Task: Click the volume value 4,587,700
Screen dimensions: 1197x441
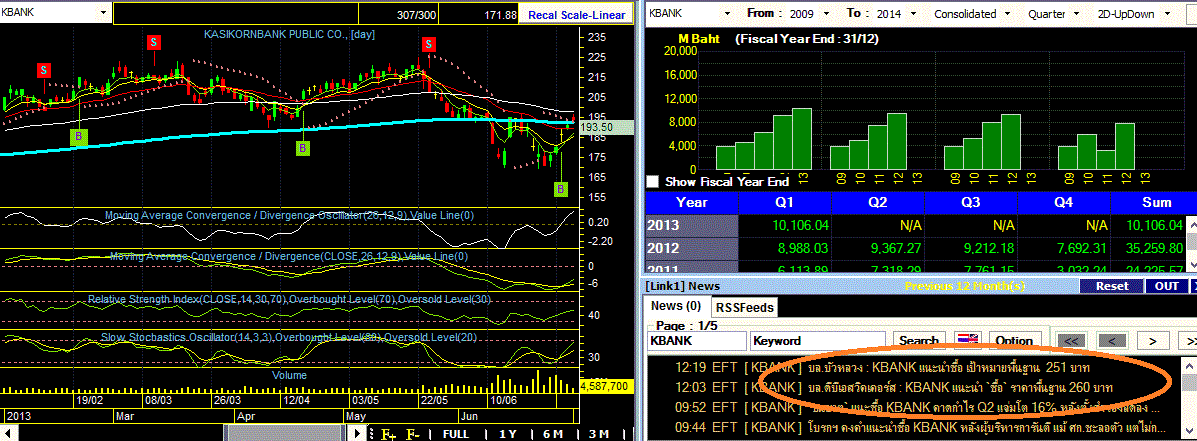Action: pyautogui.click(x=606, y=387)
